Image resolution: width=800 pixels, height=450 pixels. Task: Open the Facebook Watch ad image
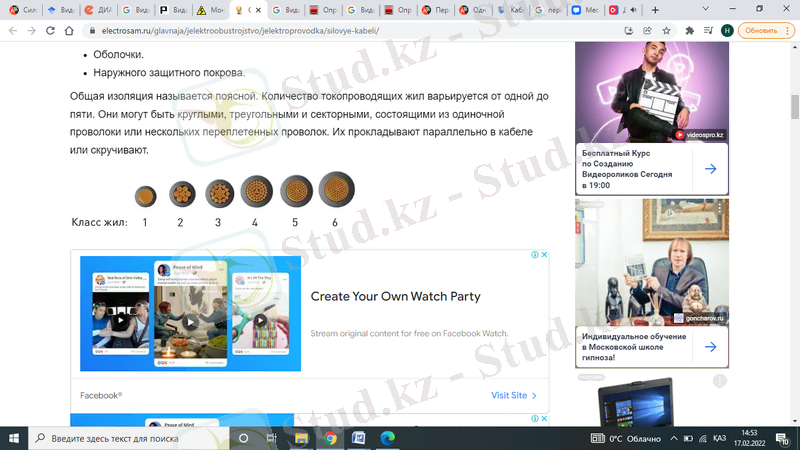coord(190,313)
